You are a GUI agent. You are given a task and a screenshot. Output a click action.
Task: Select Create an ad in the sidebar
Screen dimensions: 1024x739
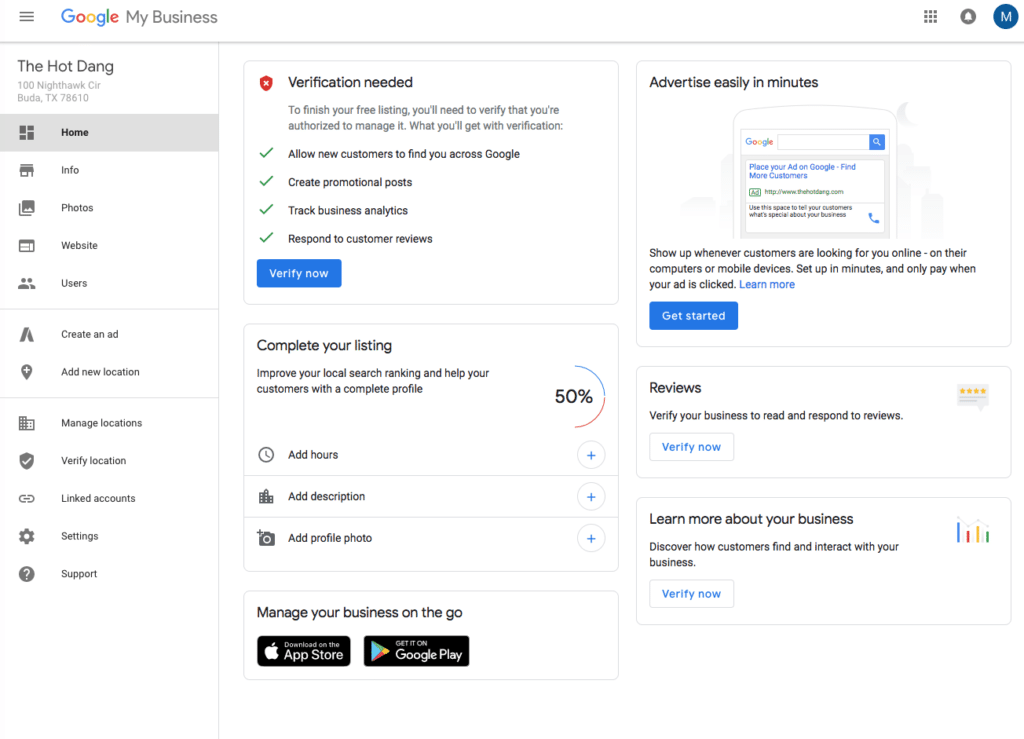point(109,334)
